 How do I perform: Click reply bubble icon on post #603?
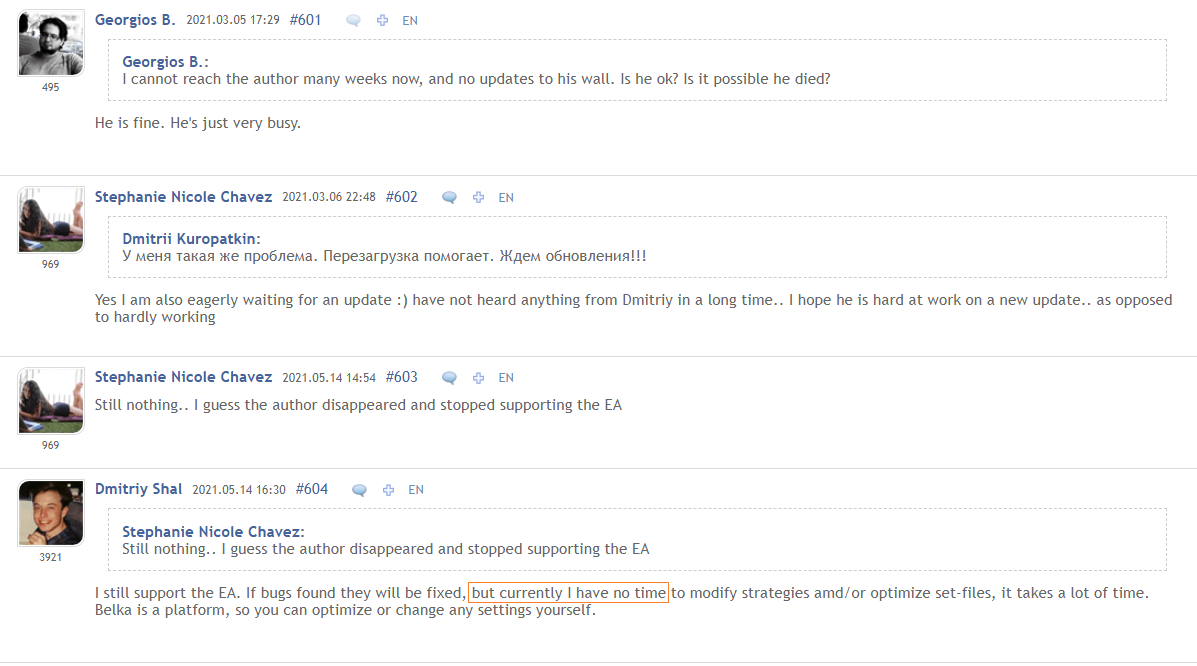pyautogui.click(x=450, y=378)
